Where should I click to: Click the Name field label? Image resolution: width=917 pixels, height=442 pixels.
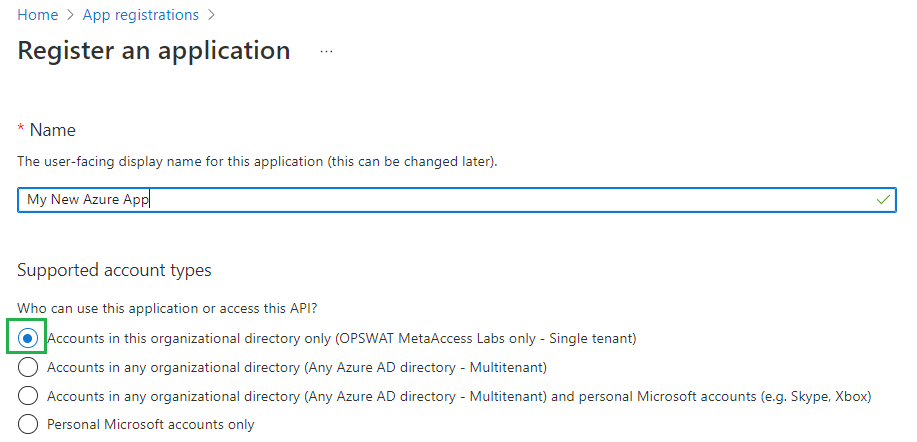pyautogui.click(x=53, y=130)
